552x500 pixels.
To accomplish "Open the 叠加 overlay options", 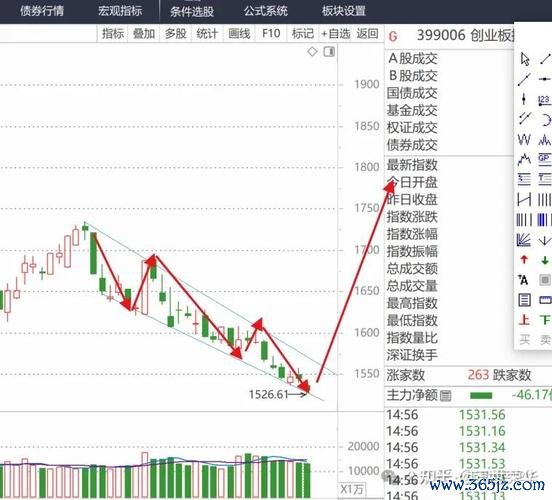I will [x=144, y=33].
